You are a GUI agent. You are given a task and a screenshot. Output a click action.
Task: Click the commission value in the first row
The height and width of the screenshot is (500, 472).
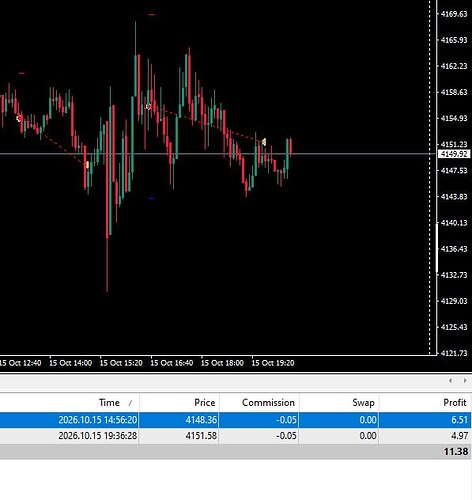(286, 420)
